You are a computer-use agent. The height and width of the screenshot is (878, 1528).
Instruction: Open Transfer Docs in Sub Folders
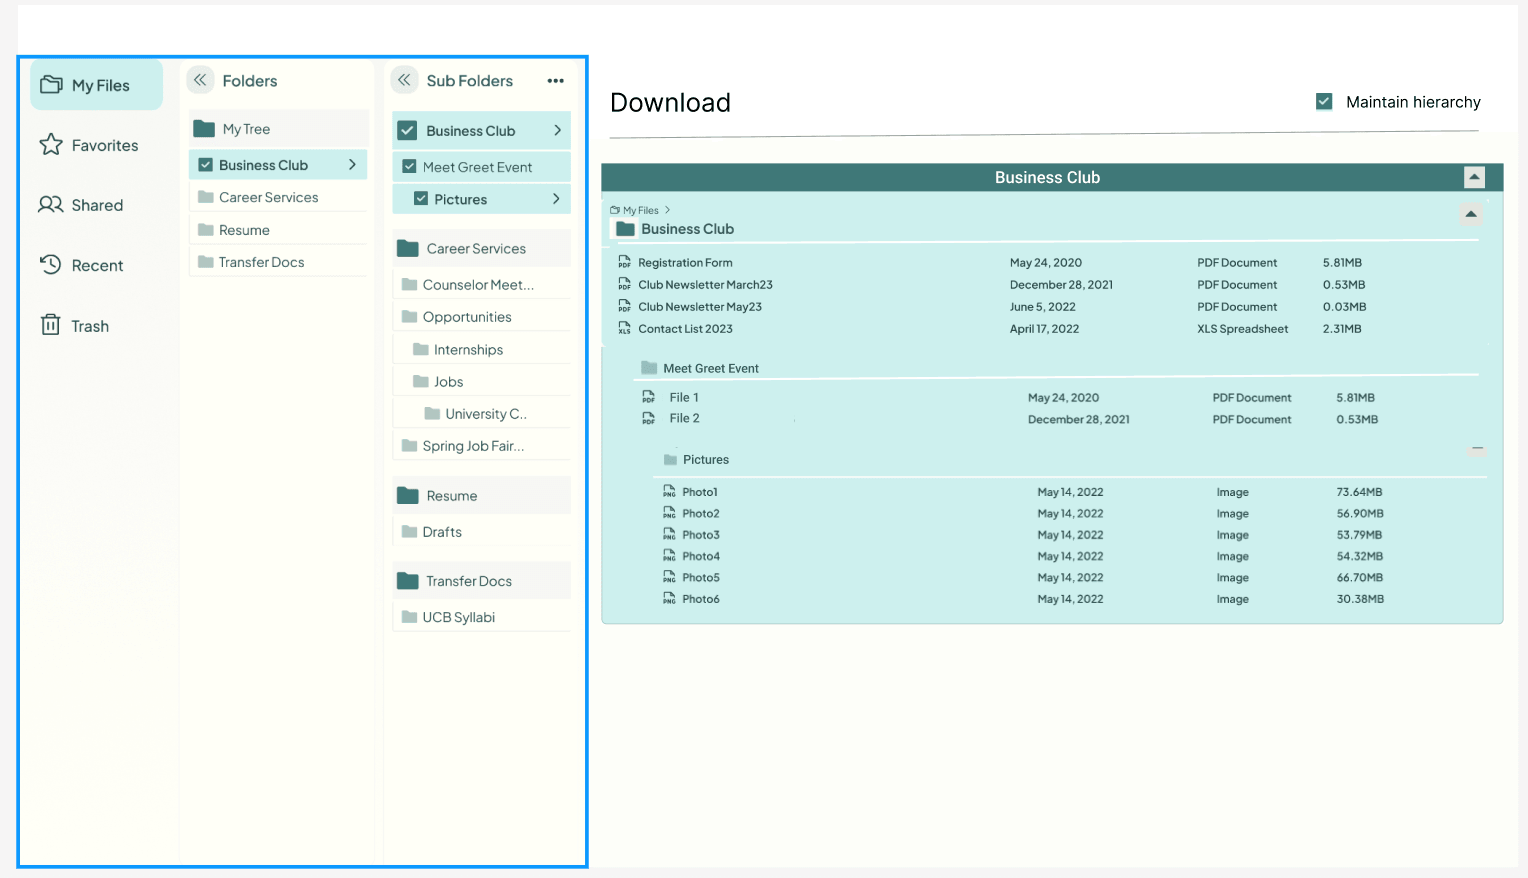481,581
